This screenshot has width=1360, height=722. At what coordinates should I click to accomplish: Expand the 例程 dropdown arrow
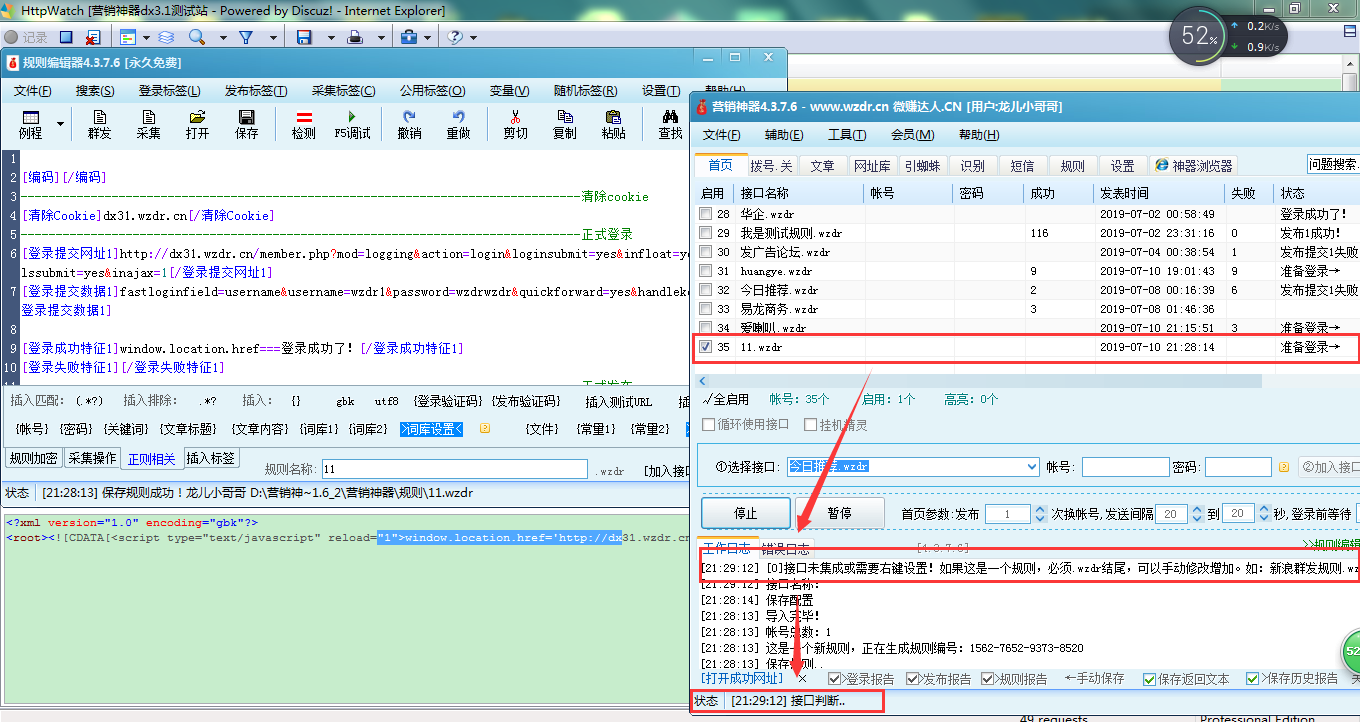(59, 123)
